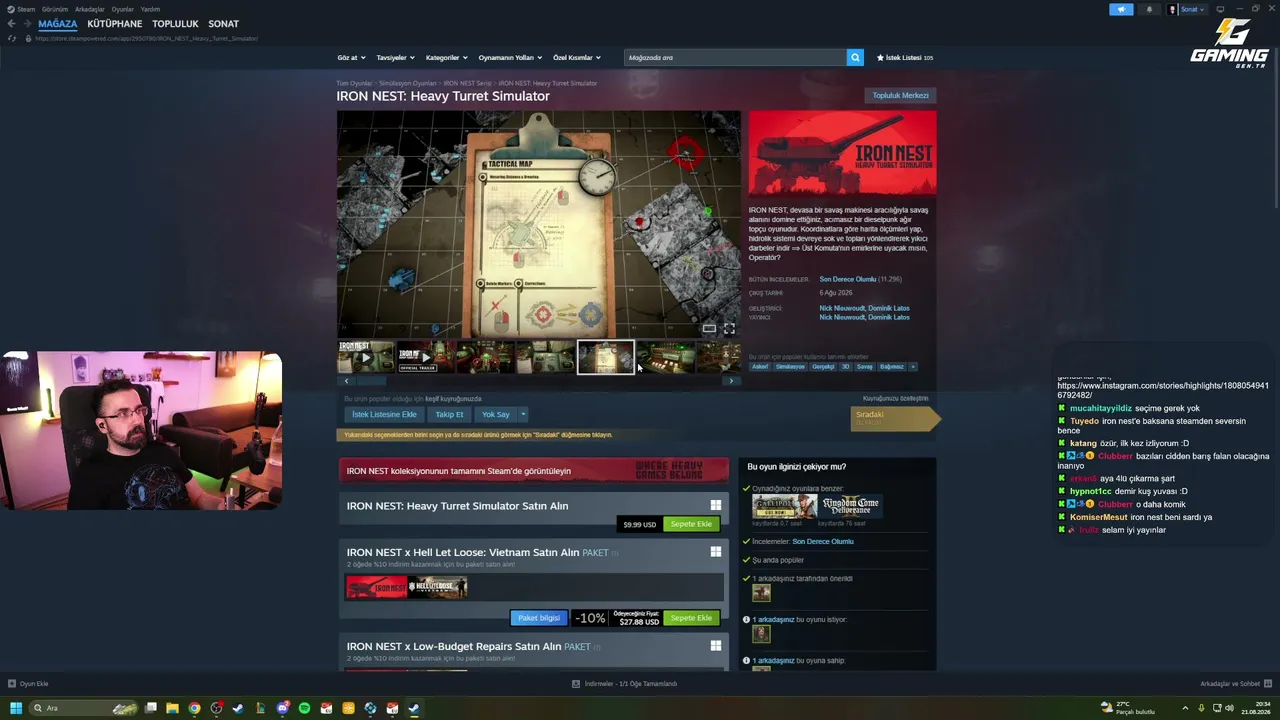
Task: Click the plus button to add tag
Action: point(912,366)
